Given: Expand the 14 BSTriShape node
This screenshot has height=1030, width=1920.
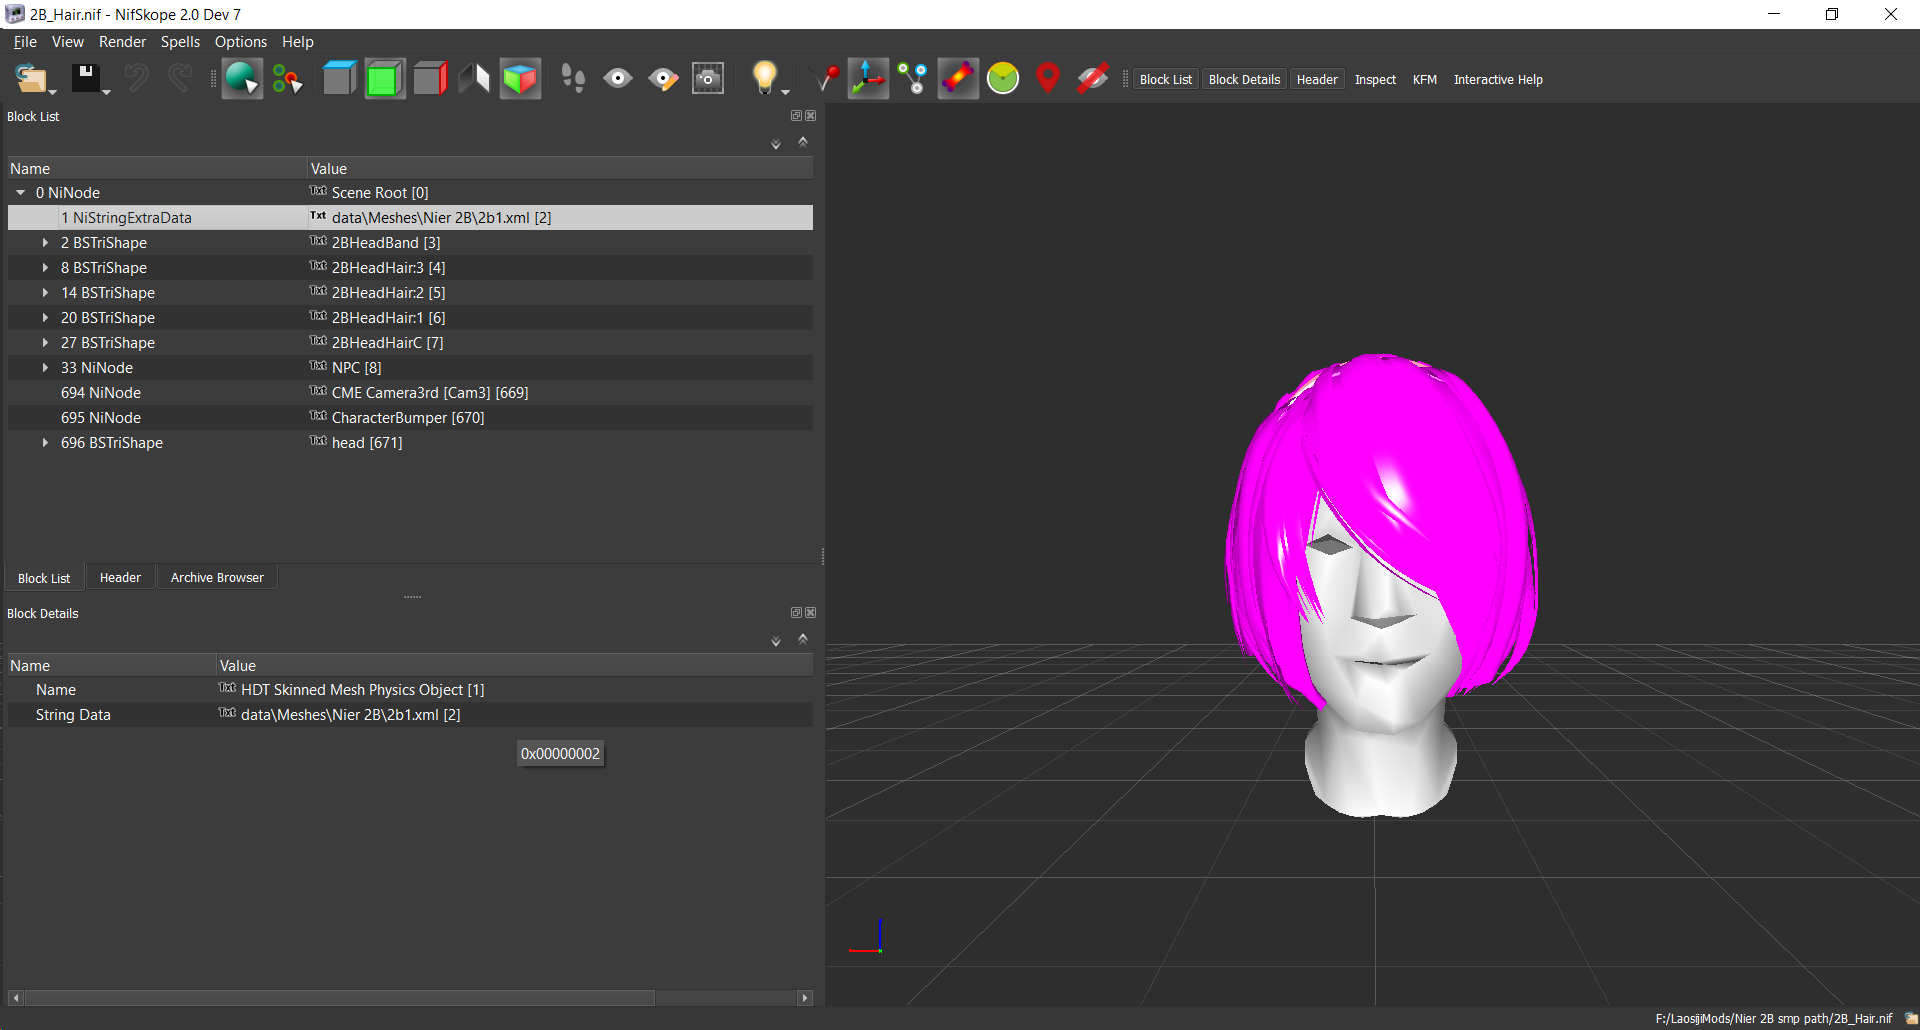Looking at the screenshot, I should click(x=45, y=292).
